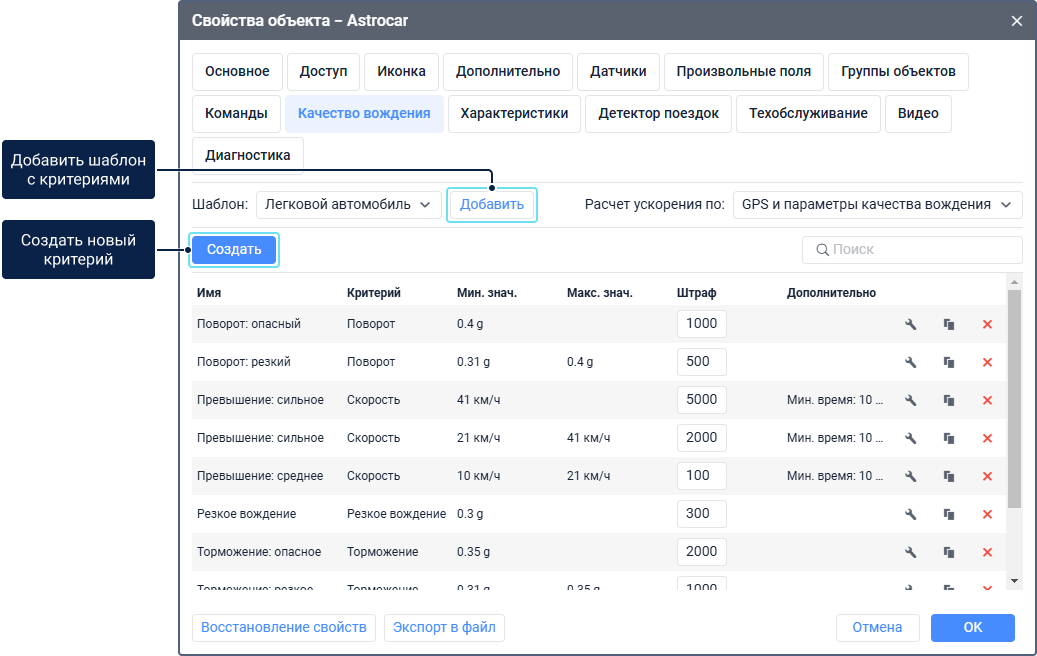
Task: Click the Добавить template button
Action: point(491,205)
